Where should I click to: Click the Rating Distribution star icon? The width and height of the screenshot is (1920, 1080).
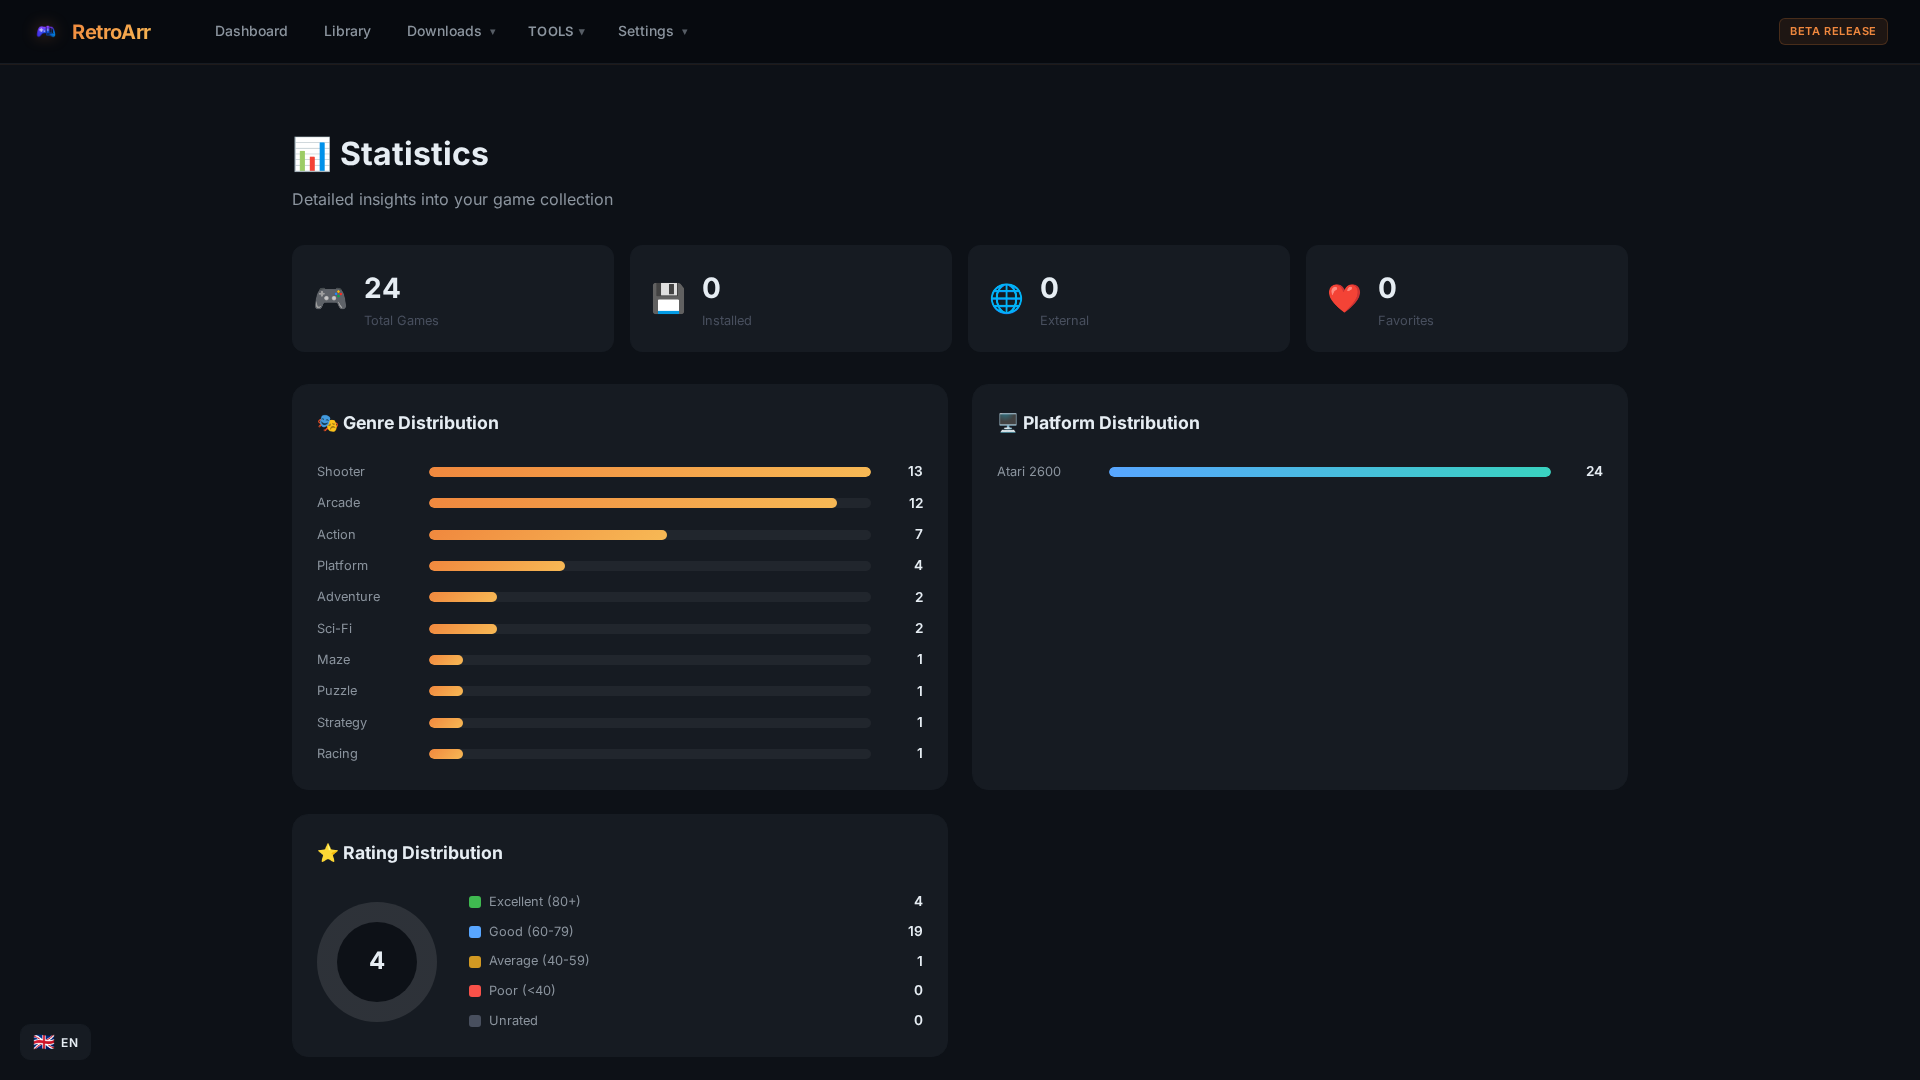327,853
